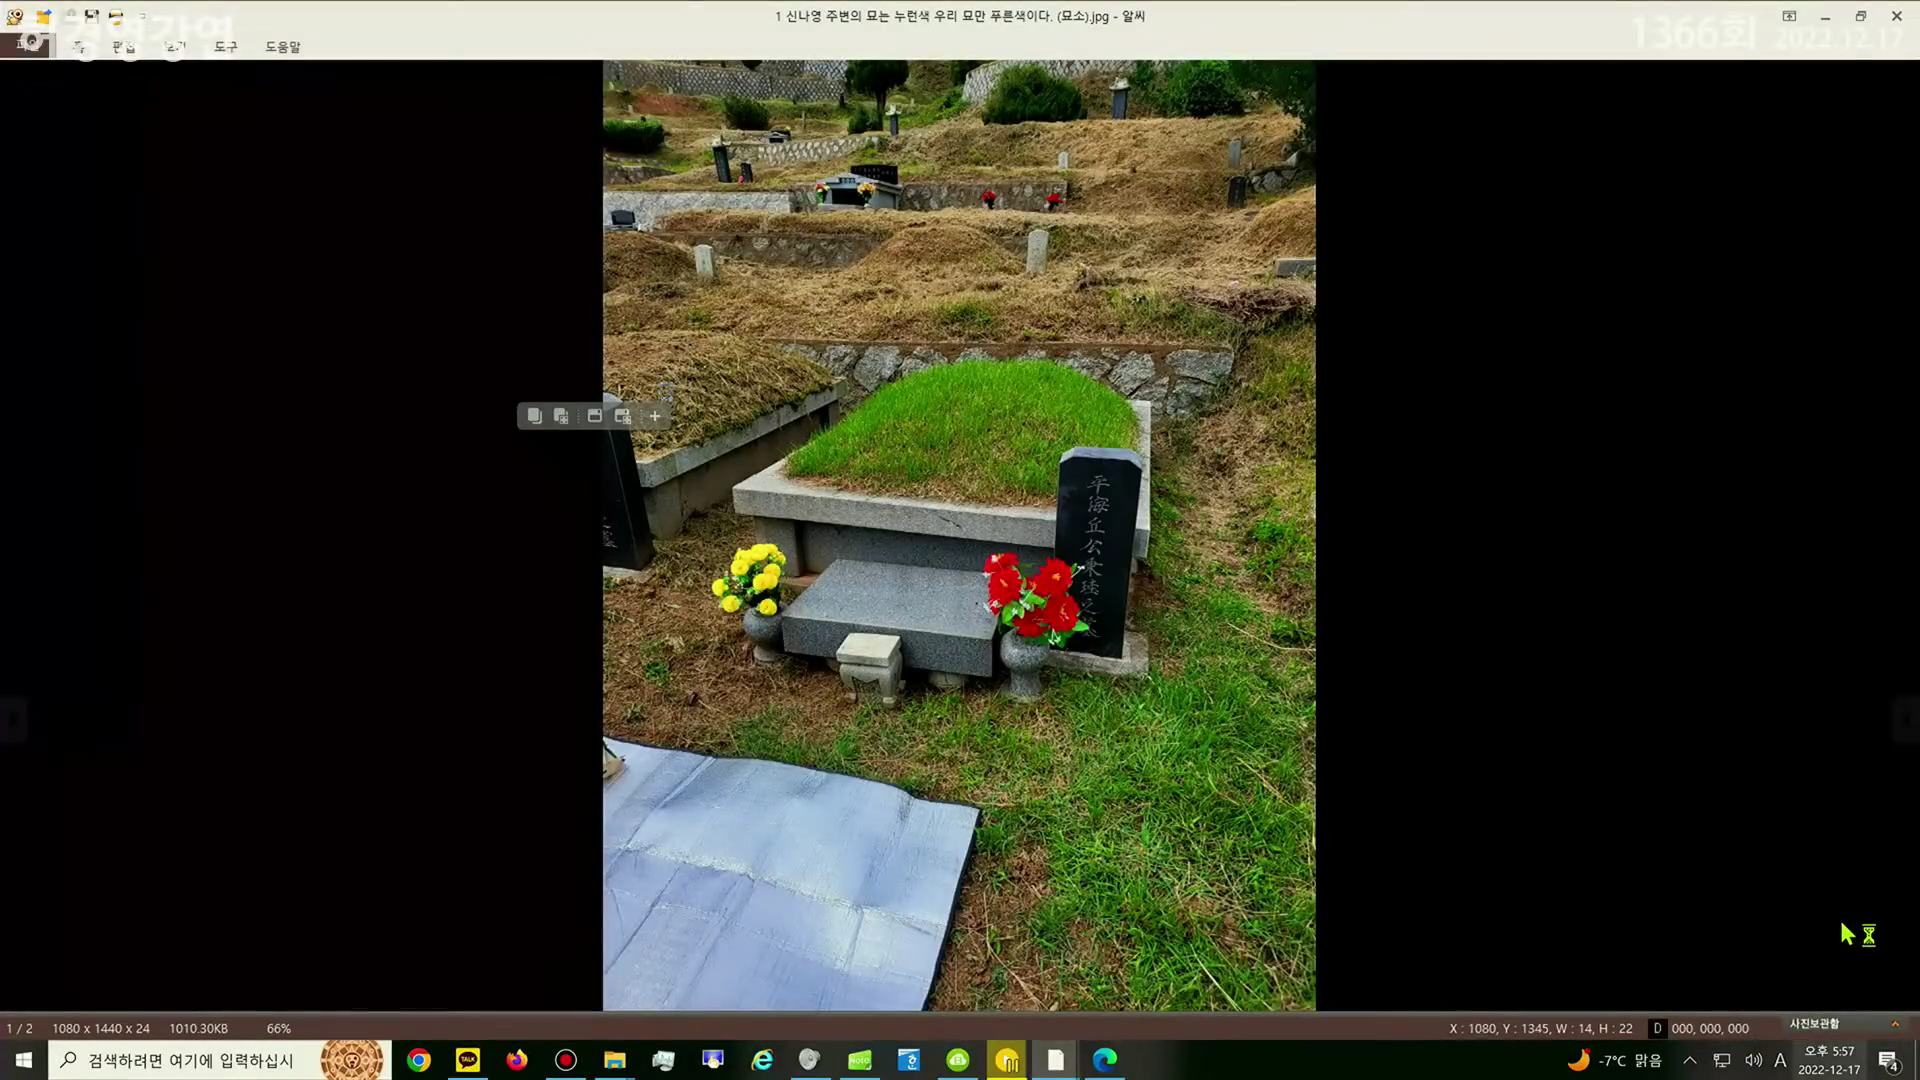
Task: Open Google Chrome from taskbar
Action: (419, 1060)
